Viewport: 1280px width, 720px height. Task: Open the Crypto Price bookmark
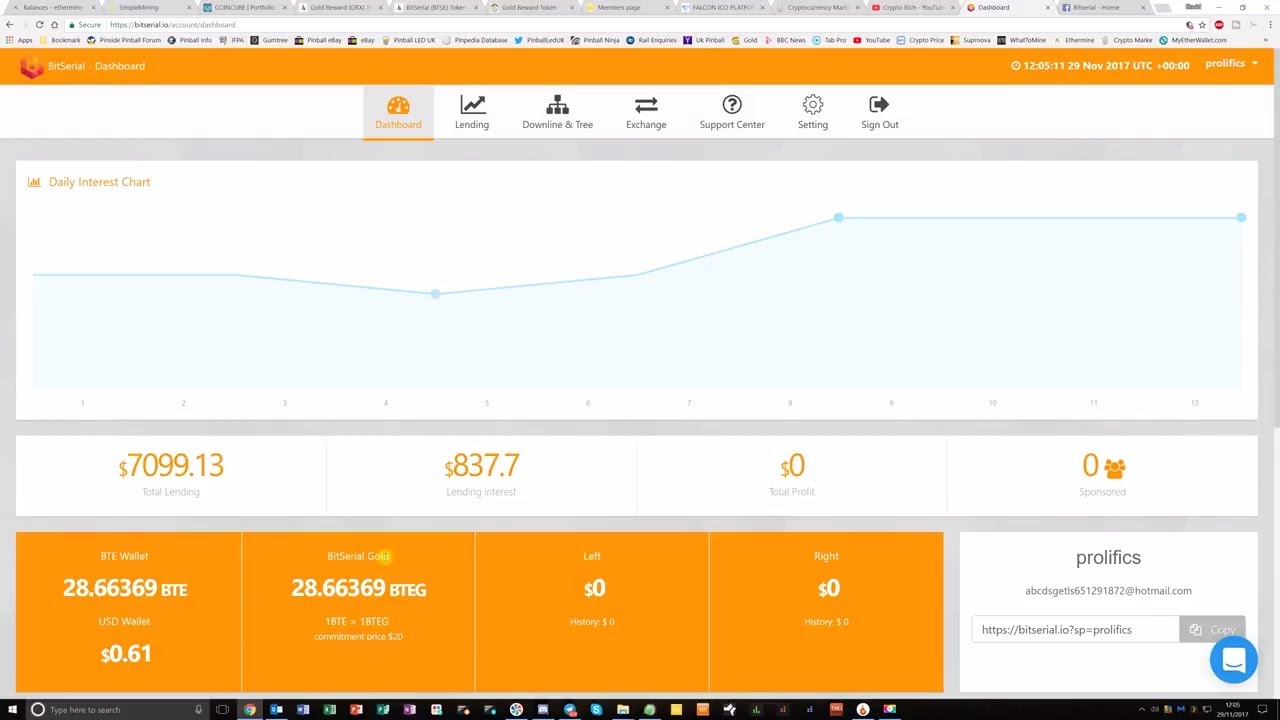coord(920,40)
